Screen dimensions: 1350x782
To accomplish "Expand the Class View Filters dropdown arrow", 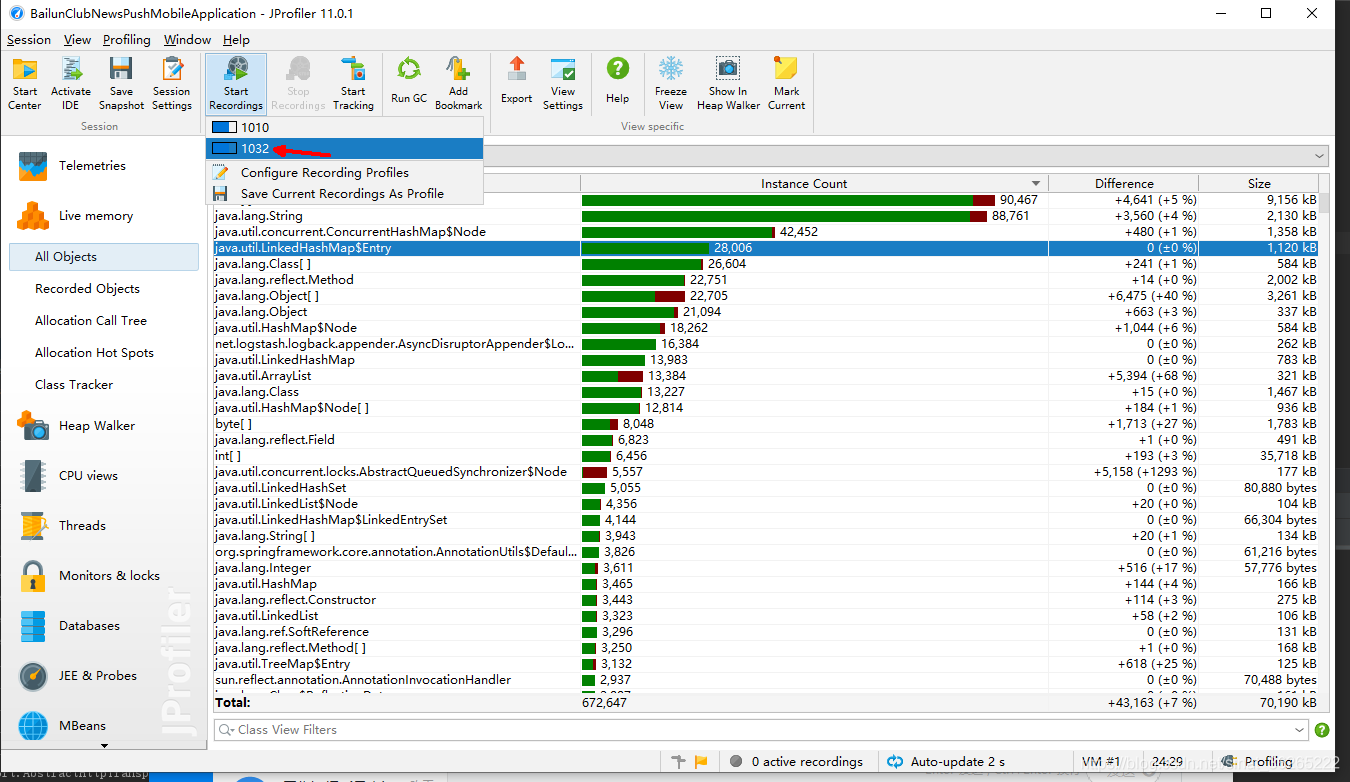I will 1298,730.
